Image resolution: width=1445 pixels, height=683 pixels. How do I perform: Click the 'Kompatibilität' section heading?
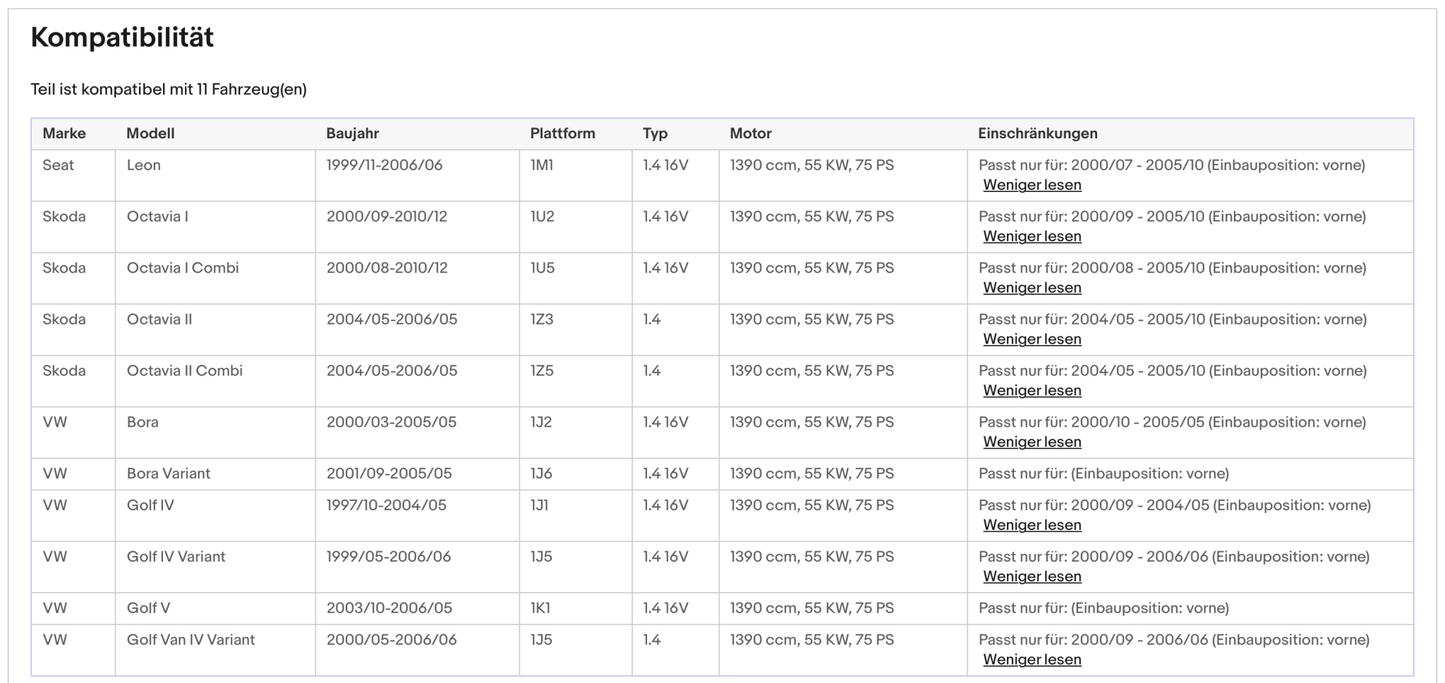click(122, 38)
